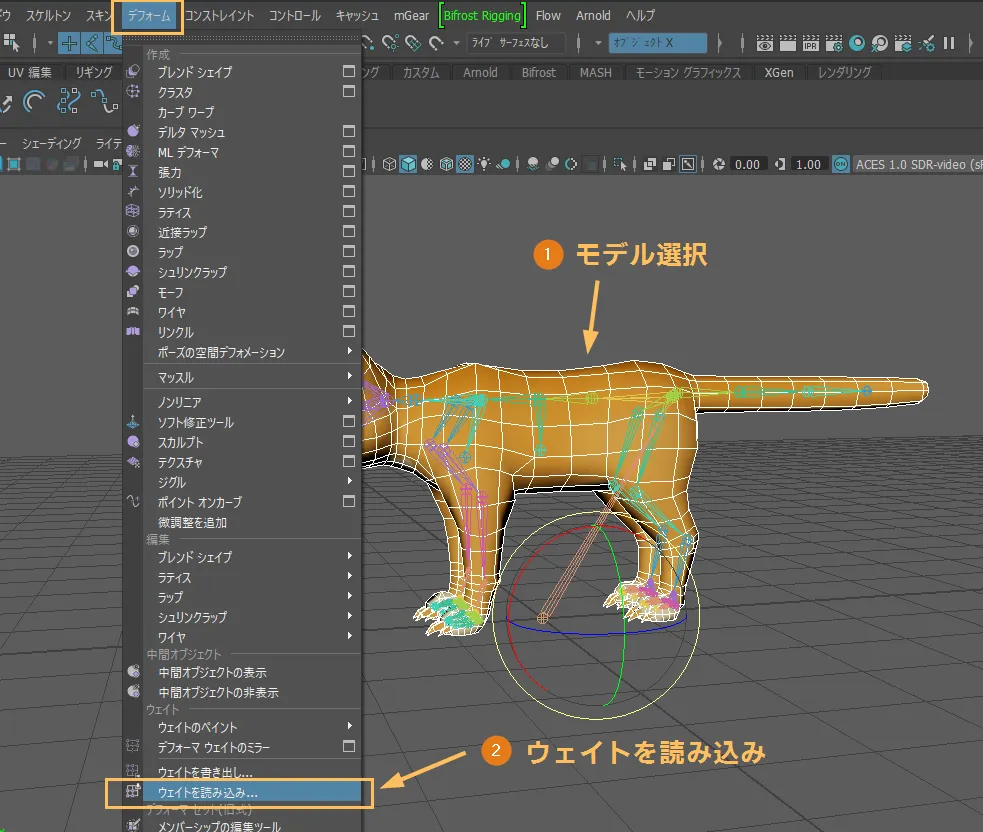Click the joint selection mask icon
The image size is (983, 832).
click(x=92, y=43)
